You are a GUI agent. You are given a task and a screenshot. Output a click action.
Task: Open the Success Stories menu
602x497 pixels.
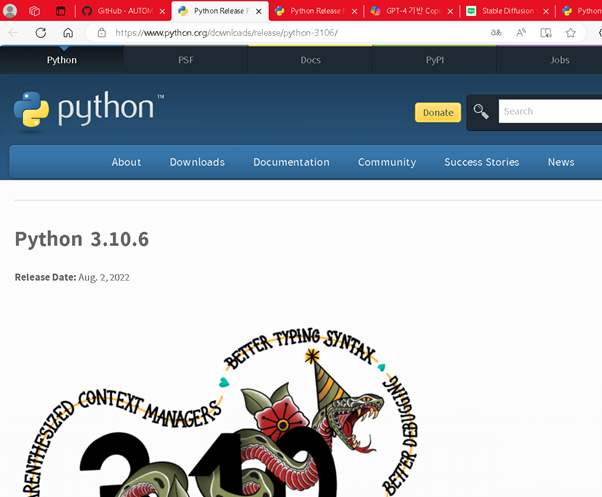click(x=481, y=162)
